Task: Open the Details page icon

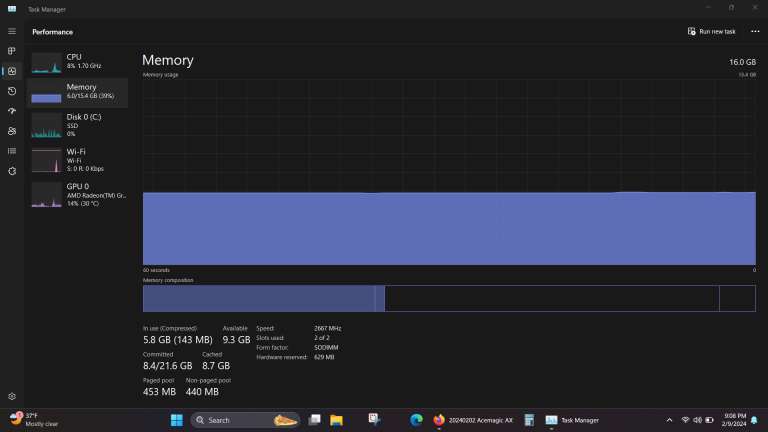Action: click(12, 151)
